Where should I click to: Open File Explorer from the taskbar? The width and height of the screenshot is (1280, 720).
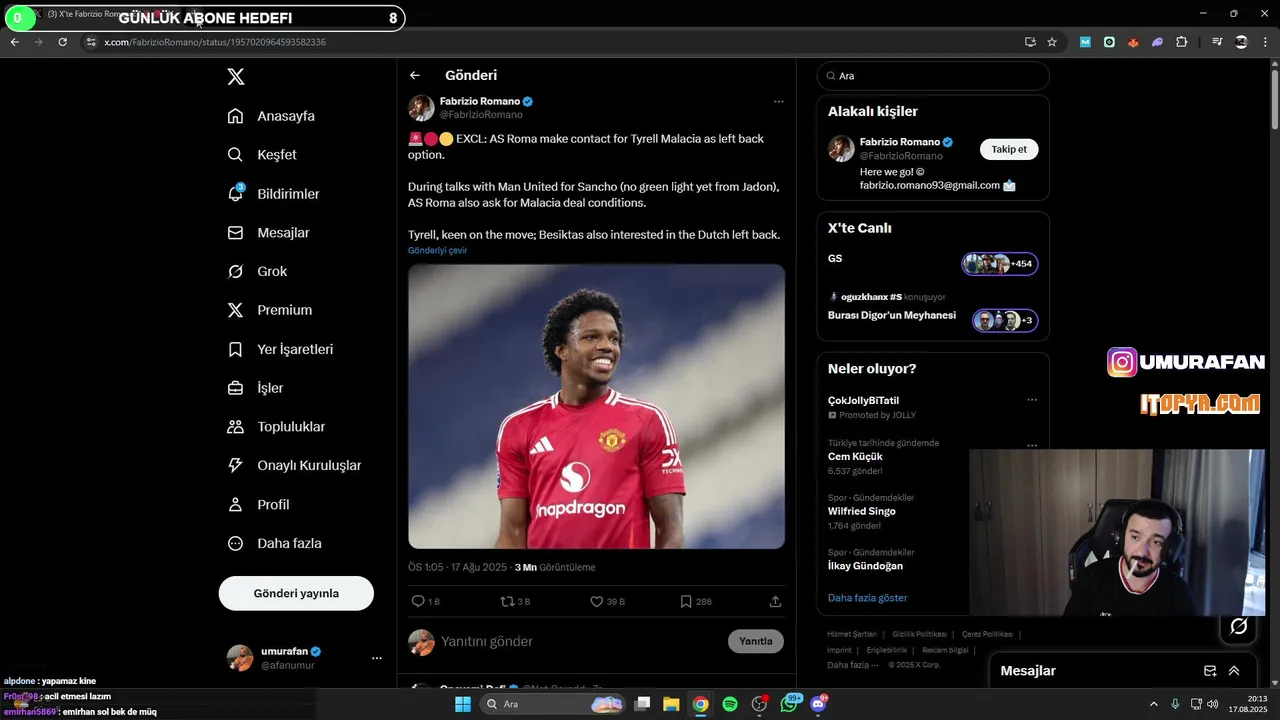pos(671,704)
